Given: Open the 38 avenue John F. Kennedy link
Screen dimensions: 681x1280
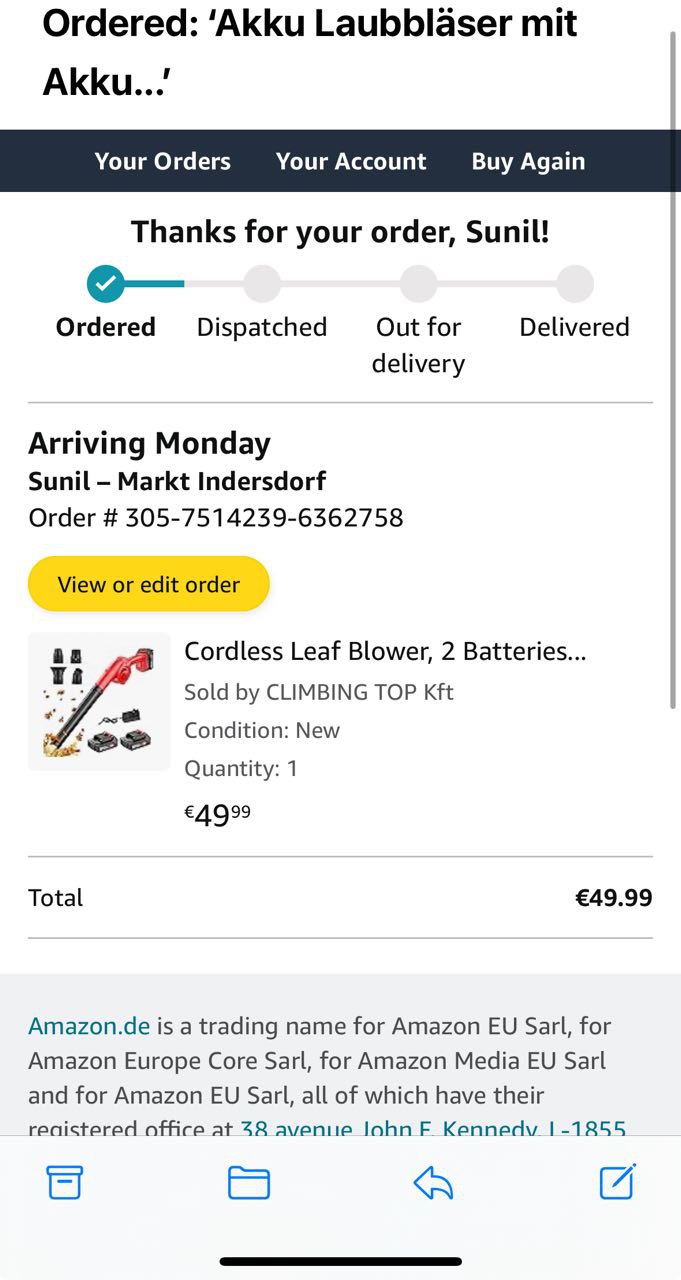Looking at the screenshot, I should 433,1129.
